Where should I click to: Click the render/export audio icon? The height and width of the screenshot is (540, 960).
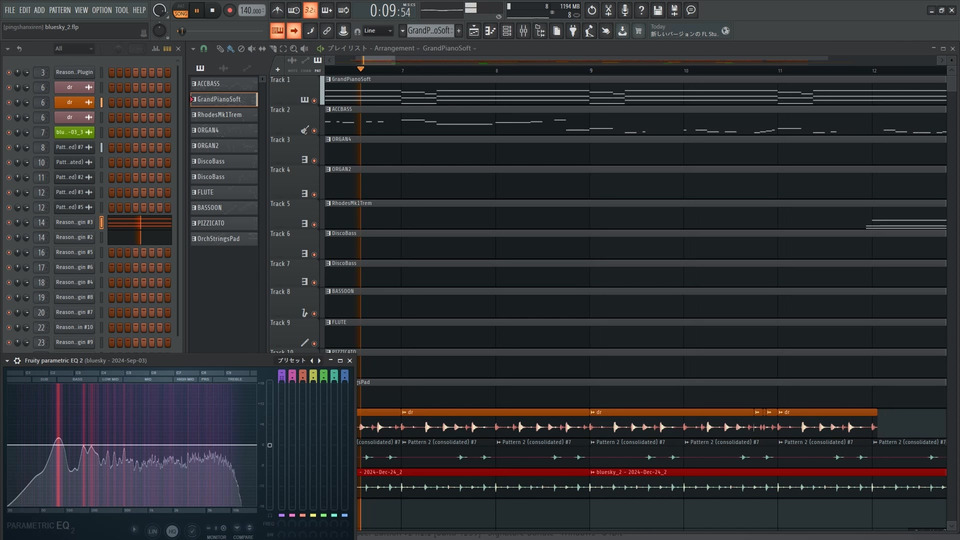pos(674,10)
